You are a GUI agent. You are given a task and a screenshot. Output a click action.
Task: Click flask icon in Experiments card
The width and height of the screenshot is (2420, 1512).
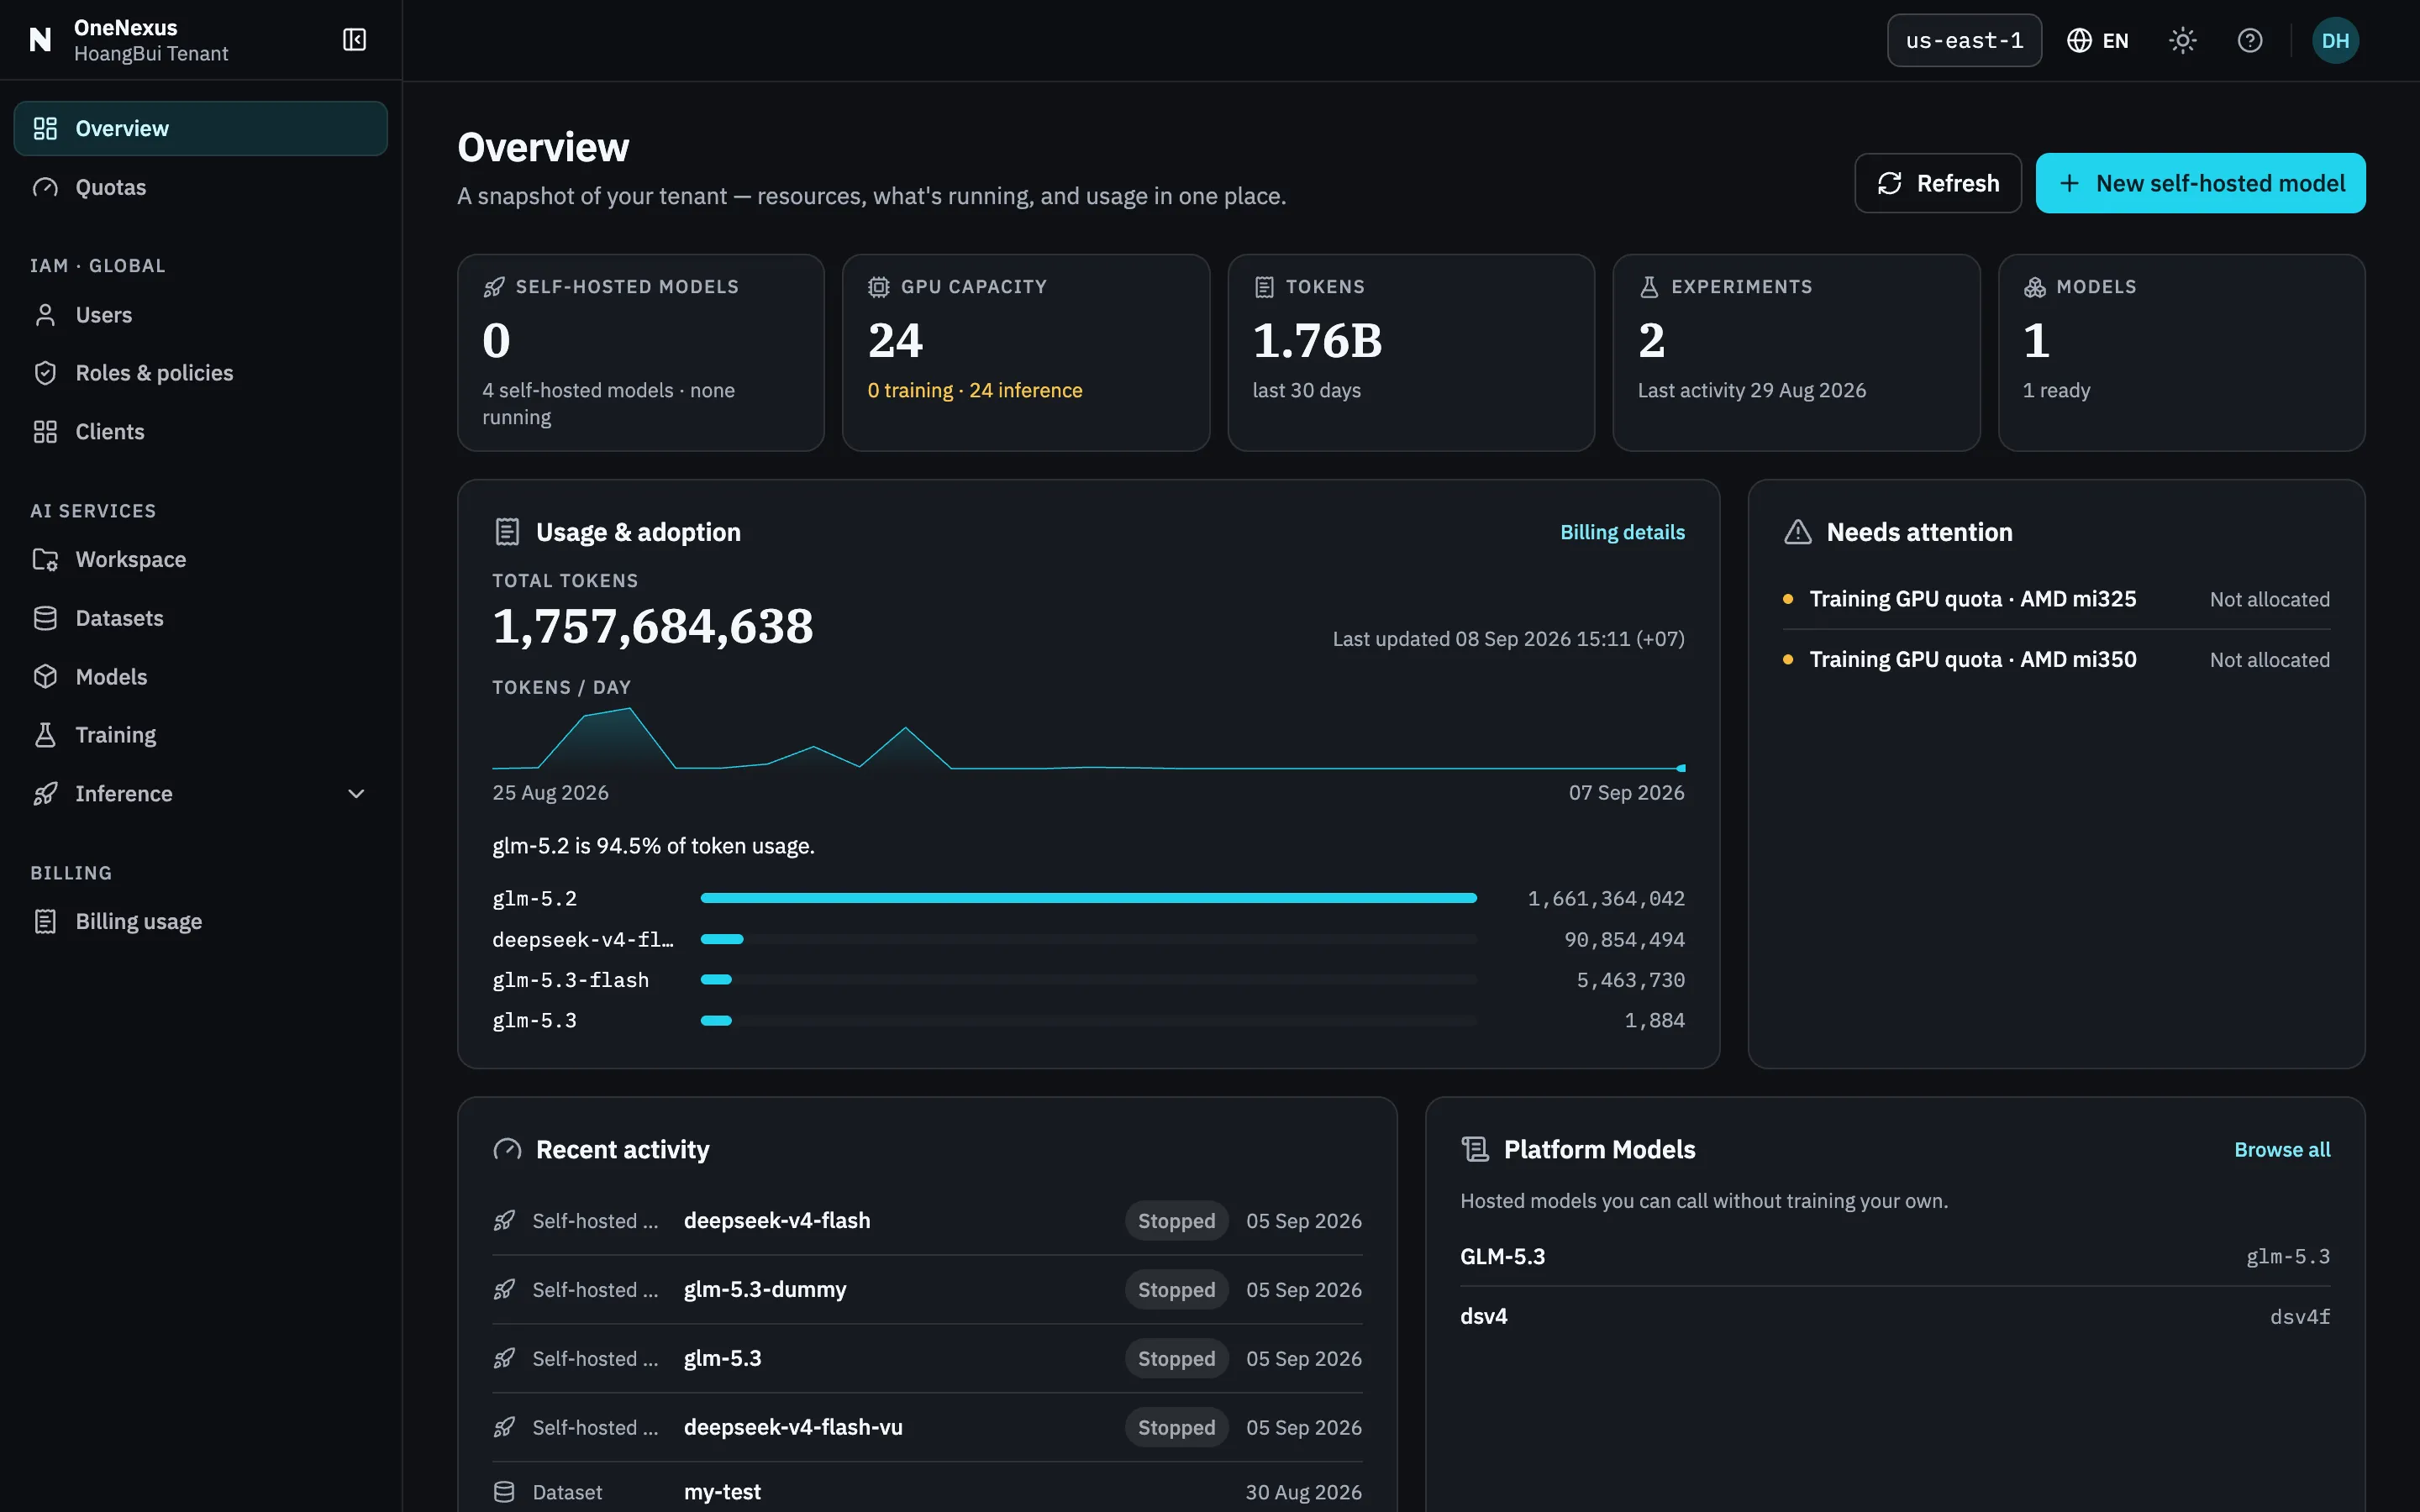pos(1649,287)
